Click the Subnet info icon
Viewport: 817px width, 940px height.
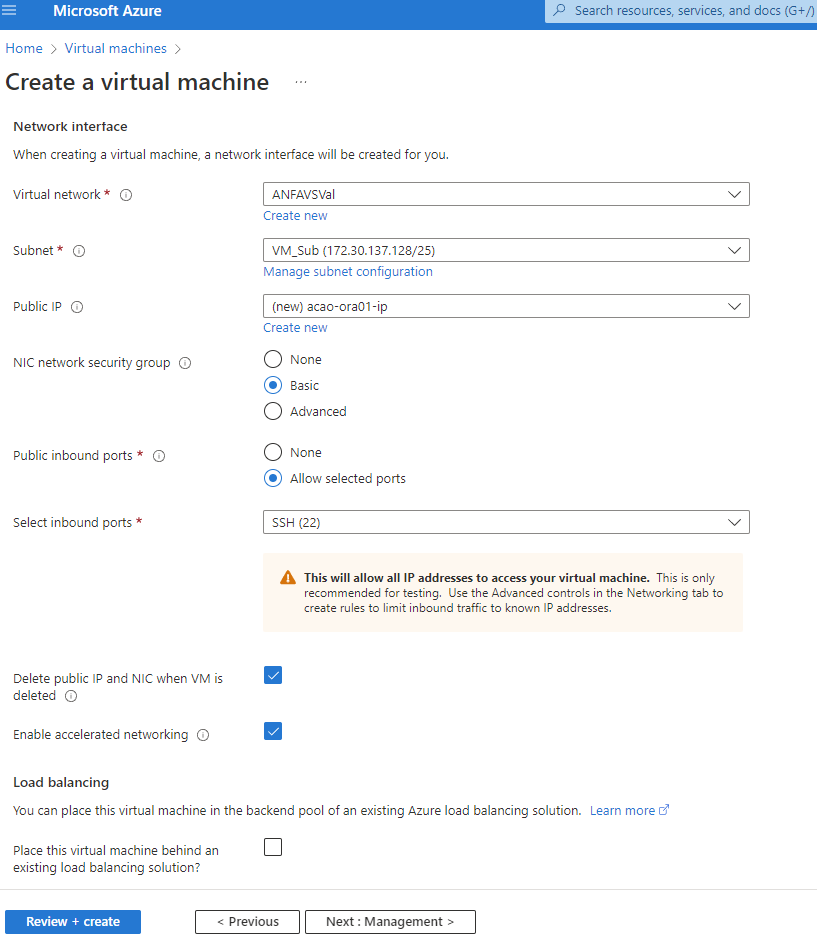tap(79, 251)
